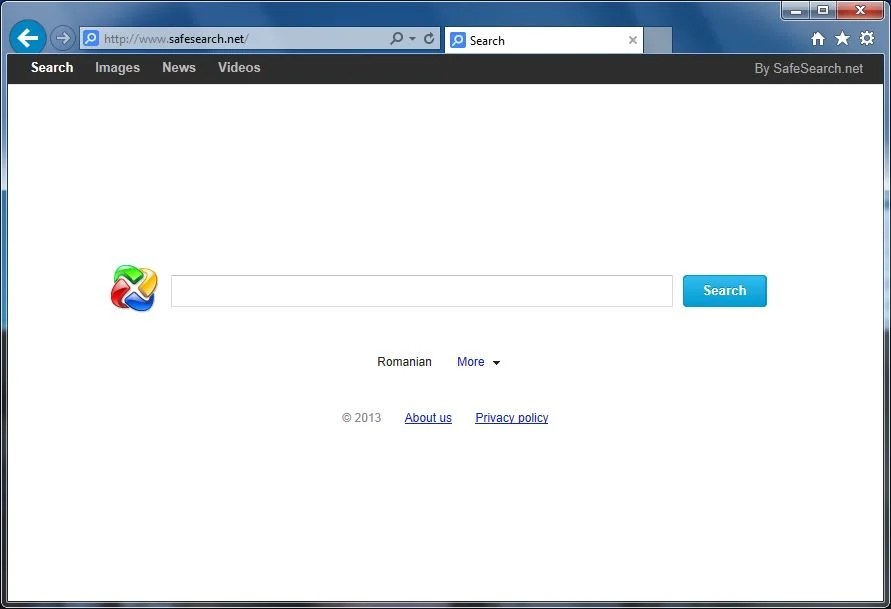Open the About us link
The width and height of the screenshot is (891, 609).
(428, 418)
